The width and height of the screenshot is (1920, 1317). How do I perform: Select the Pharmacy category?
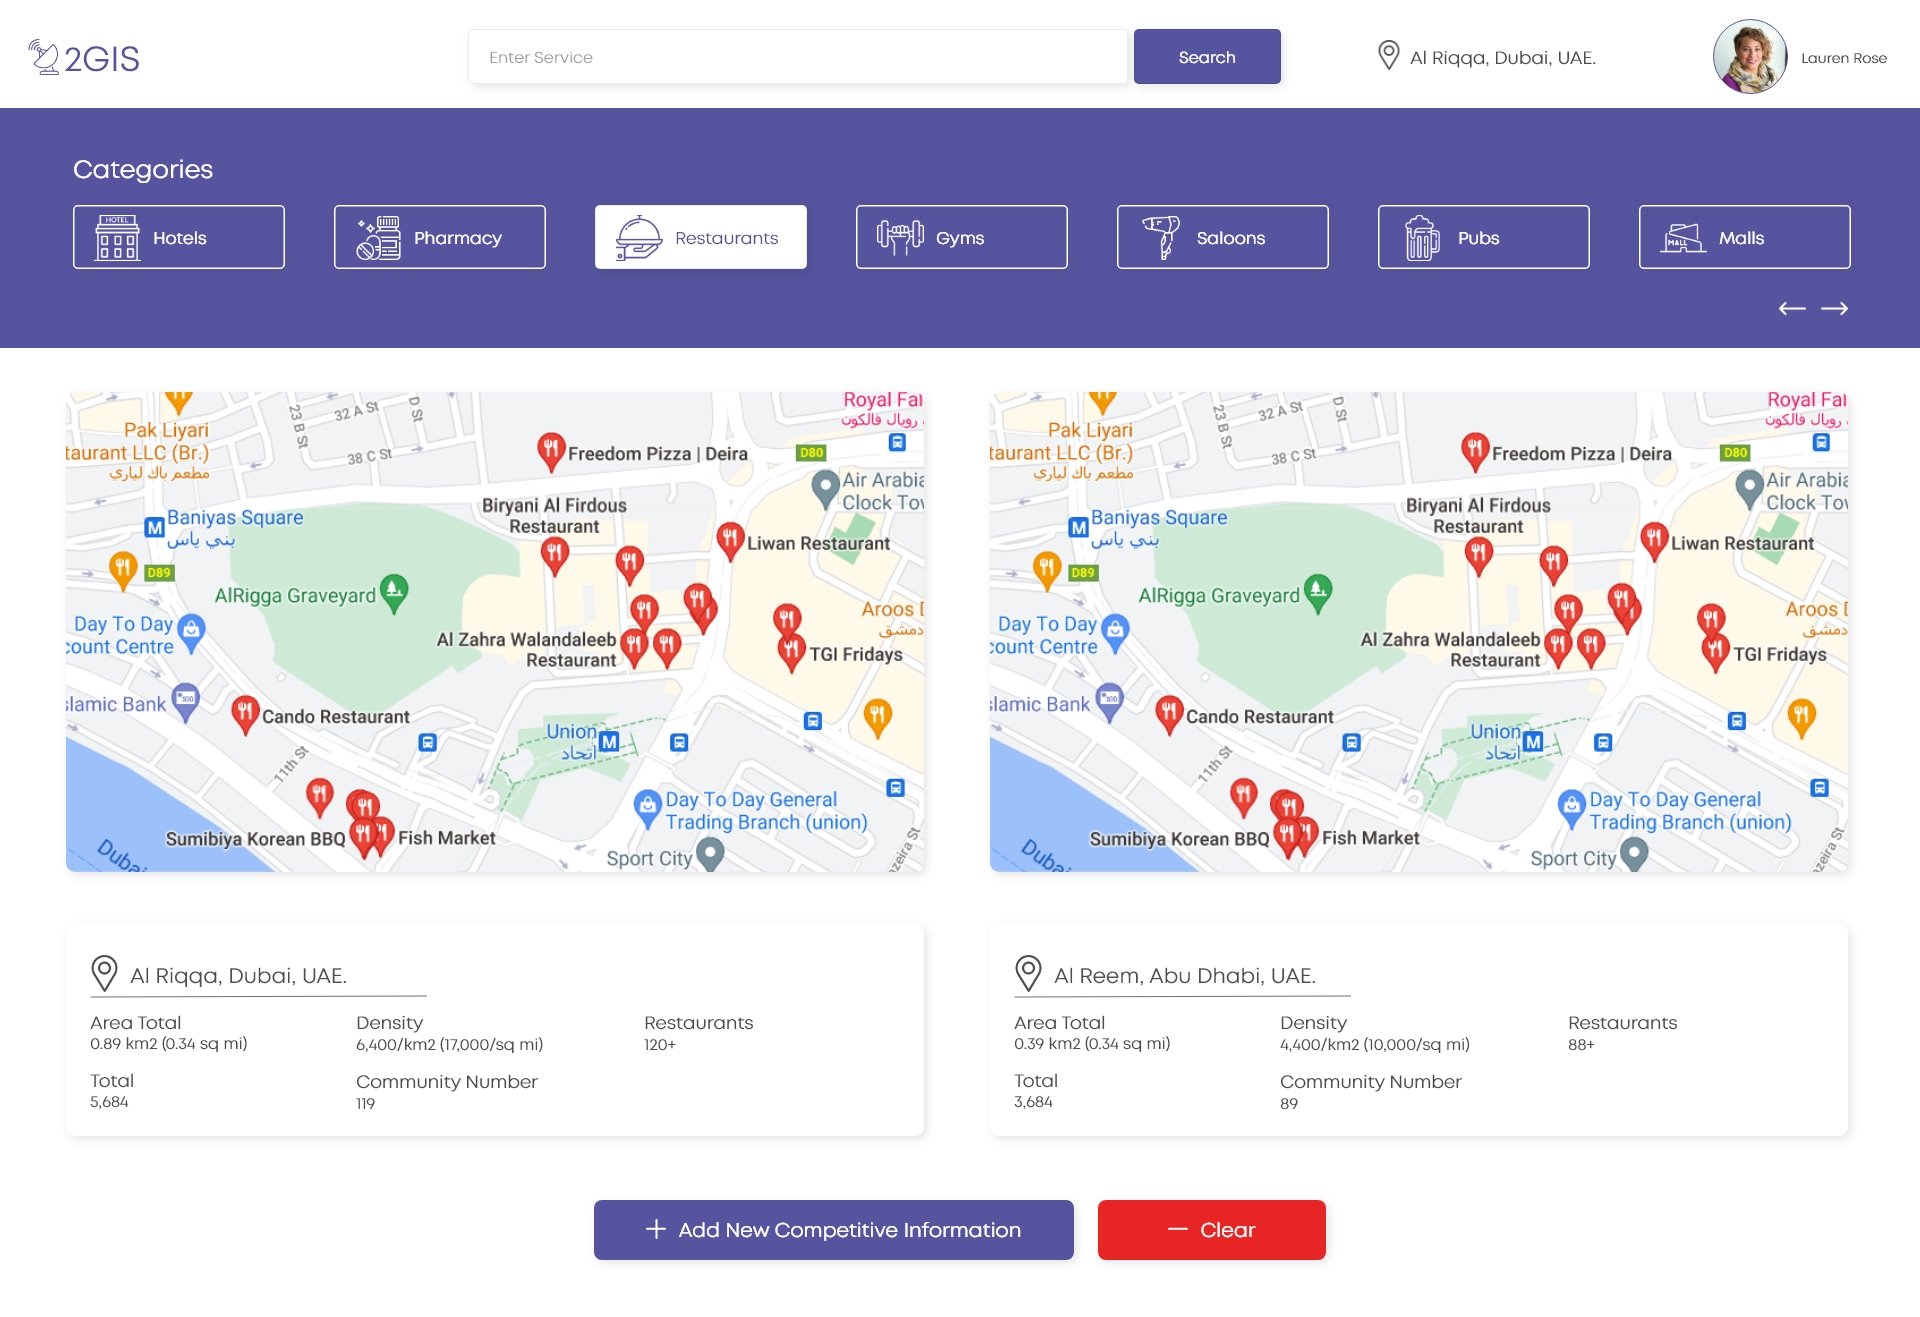coord(440,237)
